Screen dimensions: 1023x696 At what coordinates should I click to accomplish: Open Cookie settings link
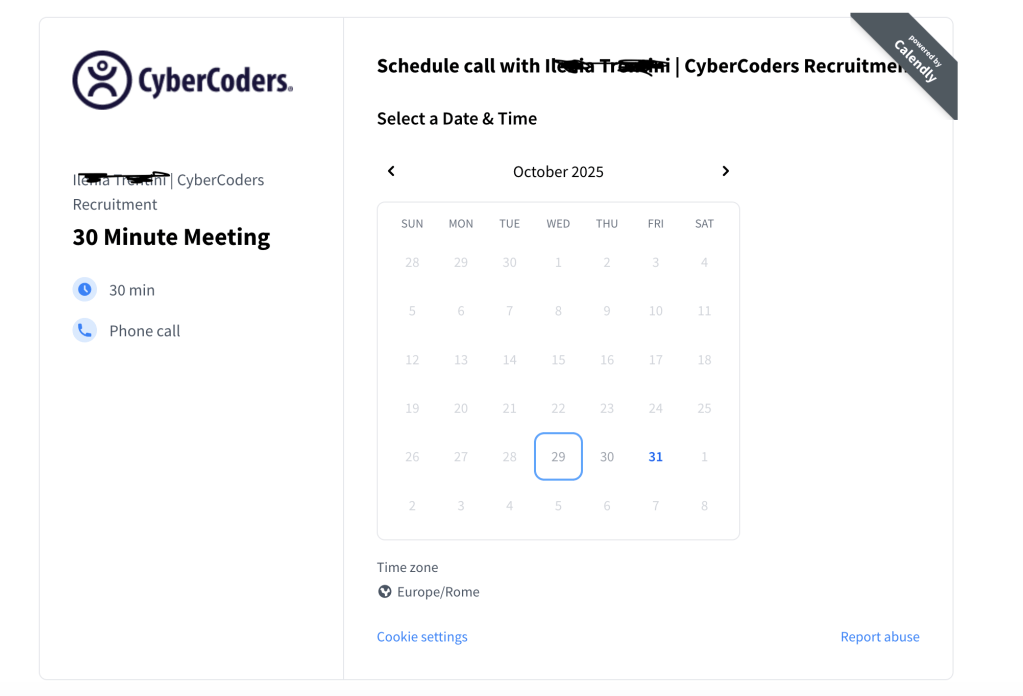point(422,637)
